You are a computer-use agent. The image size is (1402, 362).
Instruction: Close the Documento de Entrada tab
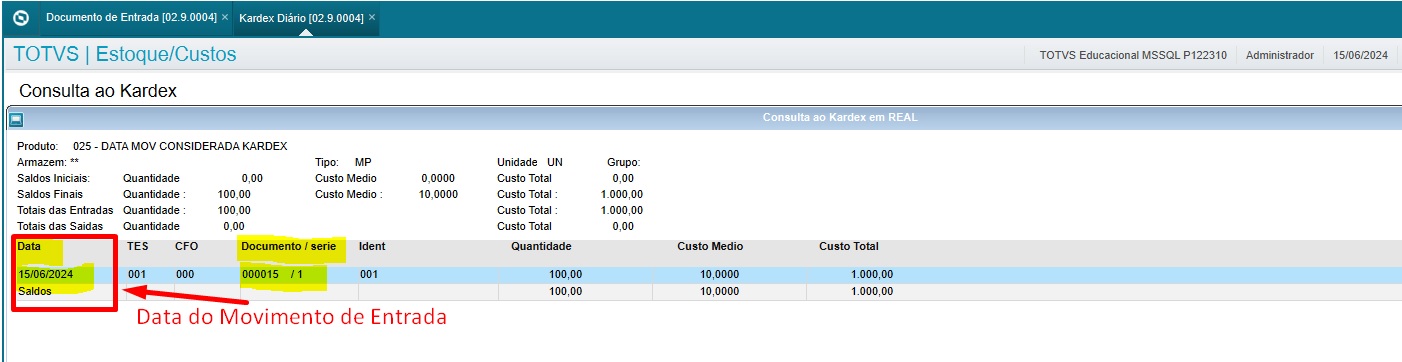coord(225,18)
